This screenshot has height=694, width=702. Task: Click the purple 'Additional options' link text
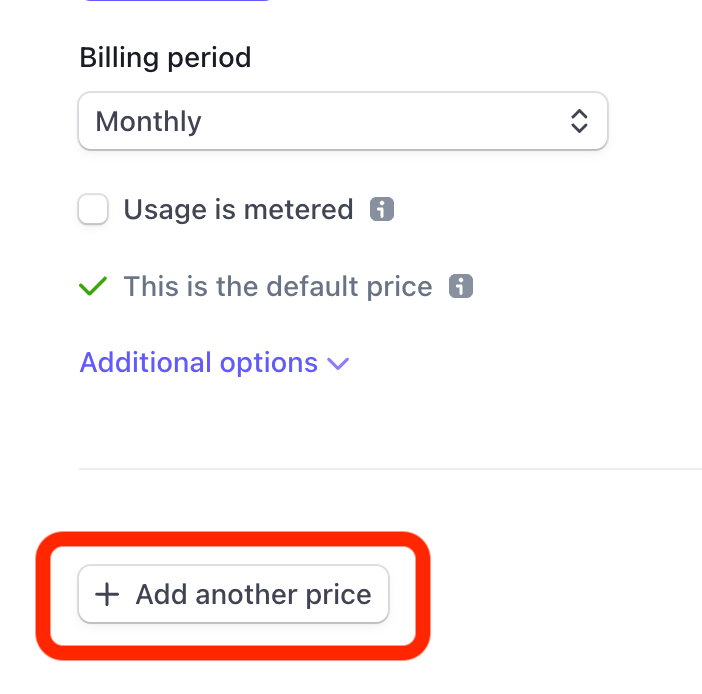(199, 363)
